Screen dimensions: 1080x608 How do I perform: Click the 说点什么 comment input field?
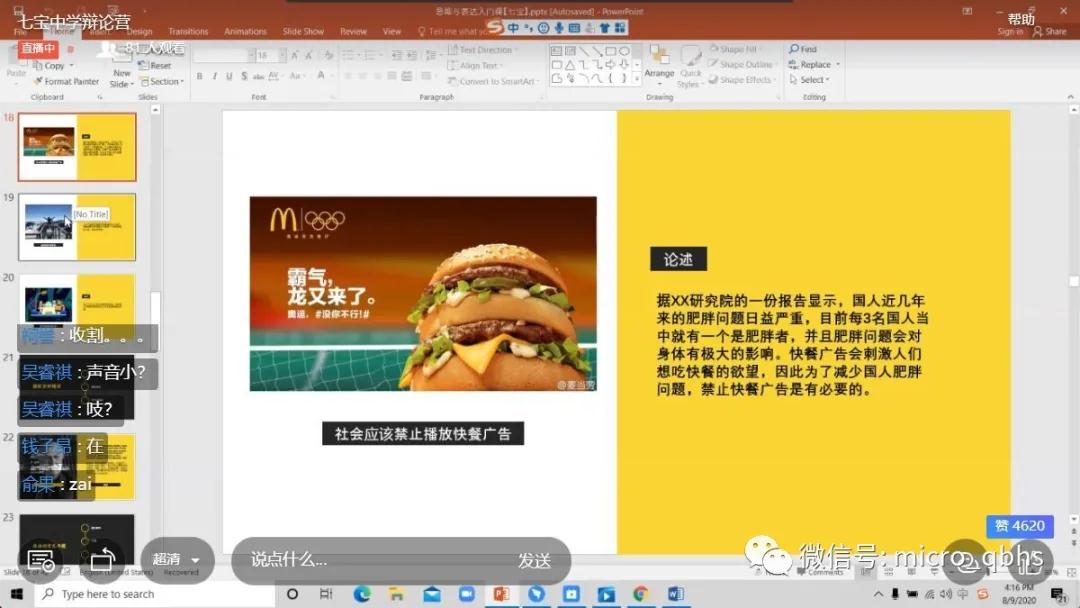[x=376, y=560]
